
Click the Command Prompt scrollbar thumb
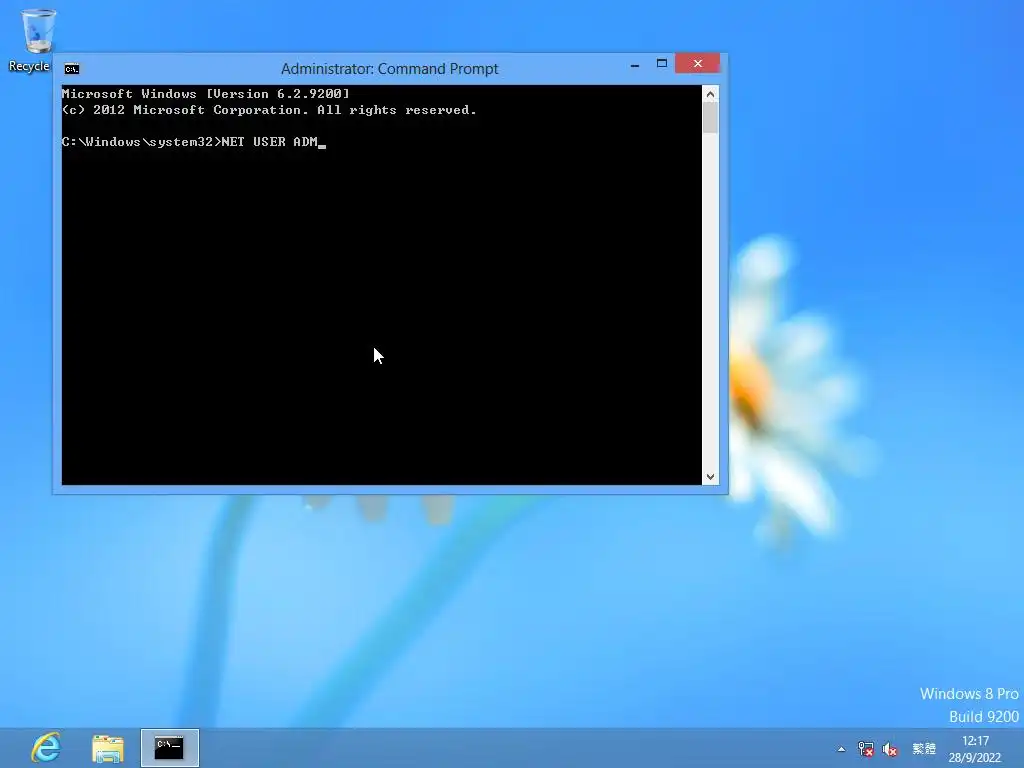click(x=711, y=118)
